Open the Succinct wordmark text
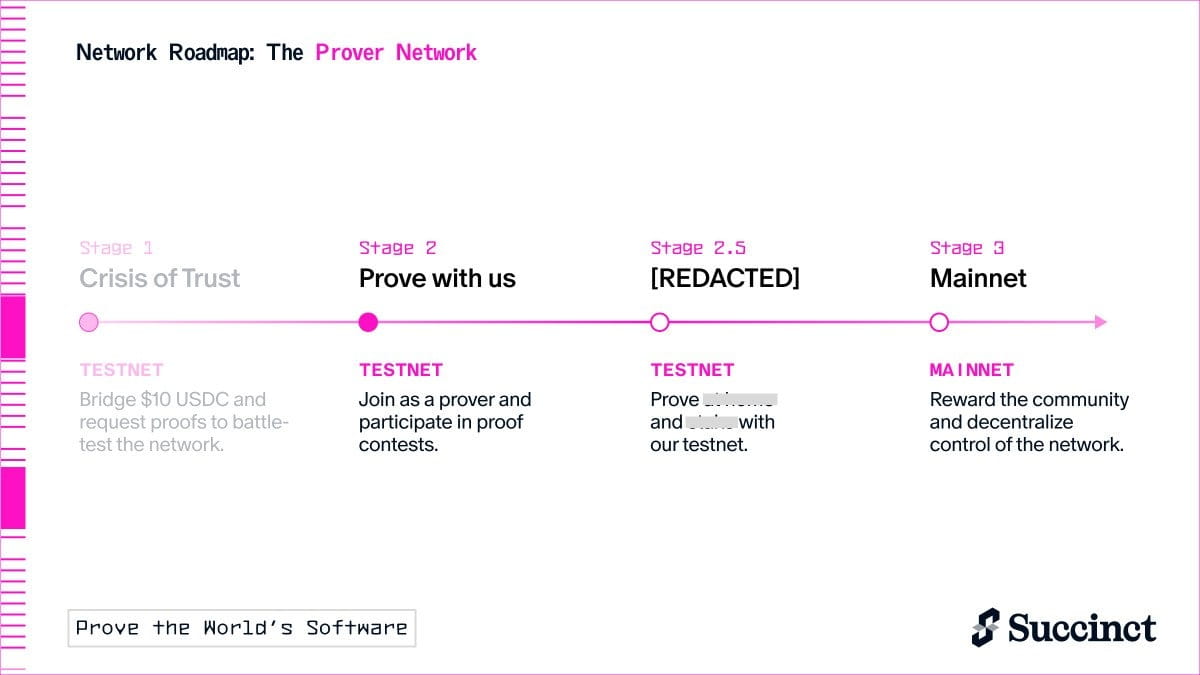 (x=1082, y=628)
